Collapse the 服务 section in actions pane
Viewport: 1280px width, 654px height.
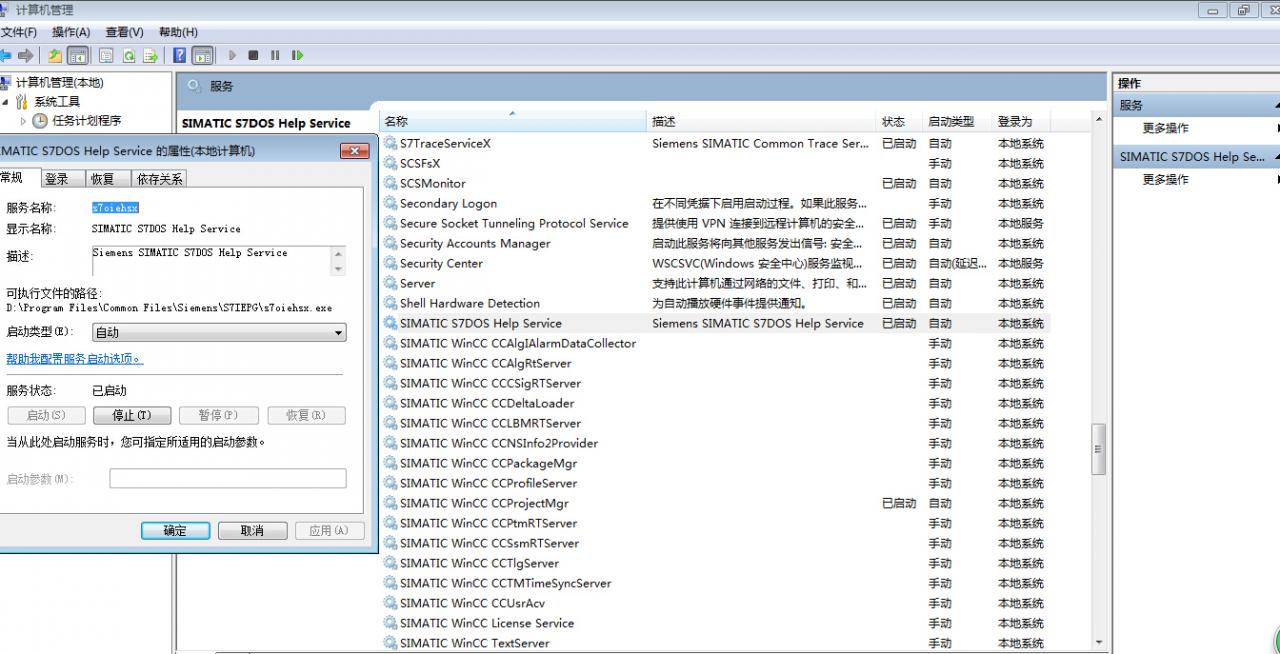pyautogui.click(x=1275, y=105)
